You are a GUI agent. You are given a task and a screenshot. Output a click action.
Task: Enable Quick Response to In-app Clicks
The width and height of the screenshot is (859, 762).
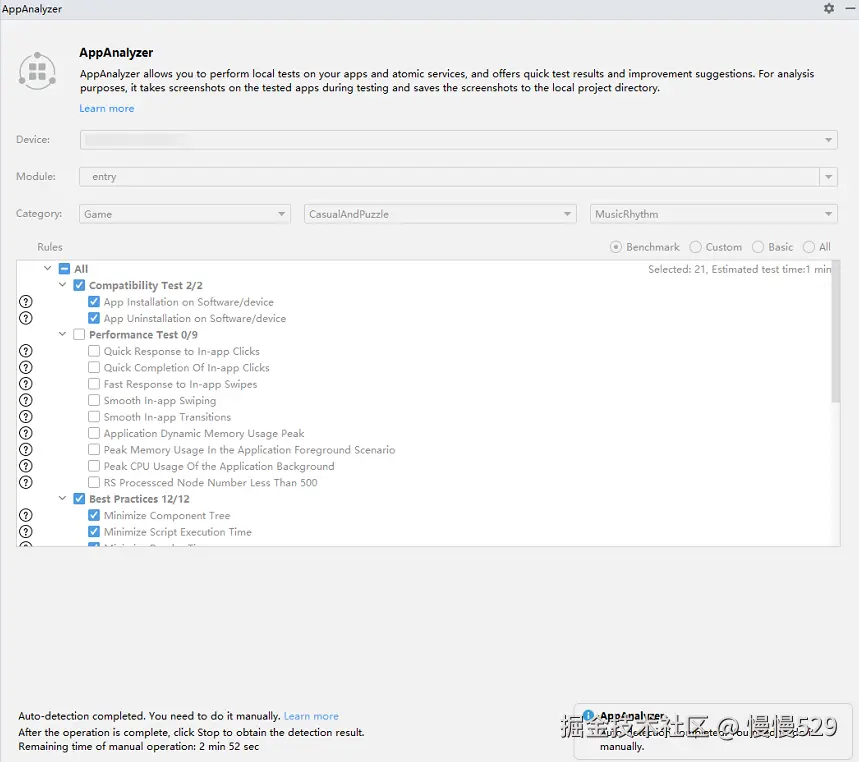point(94,351)
